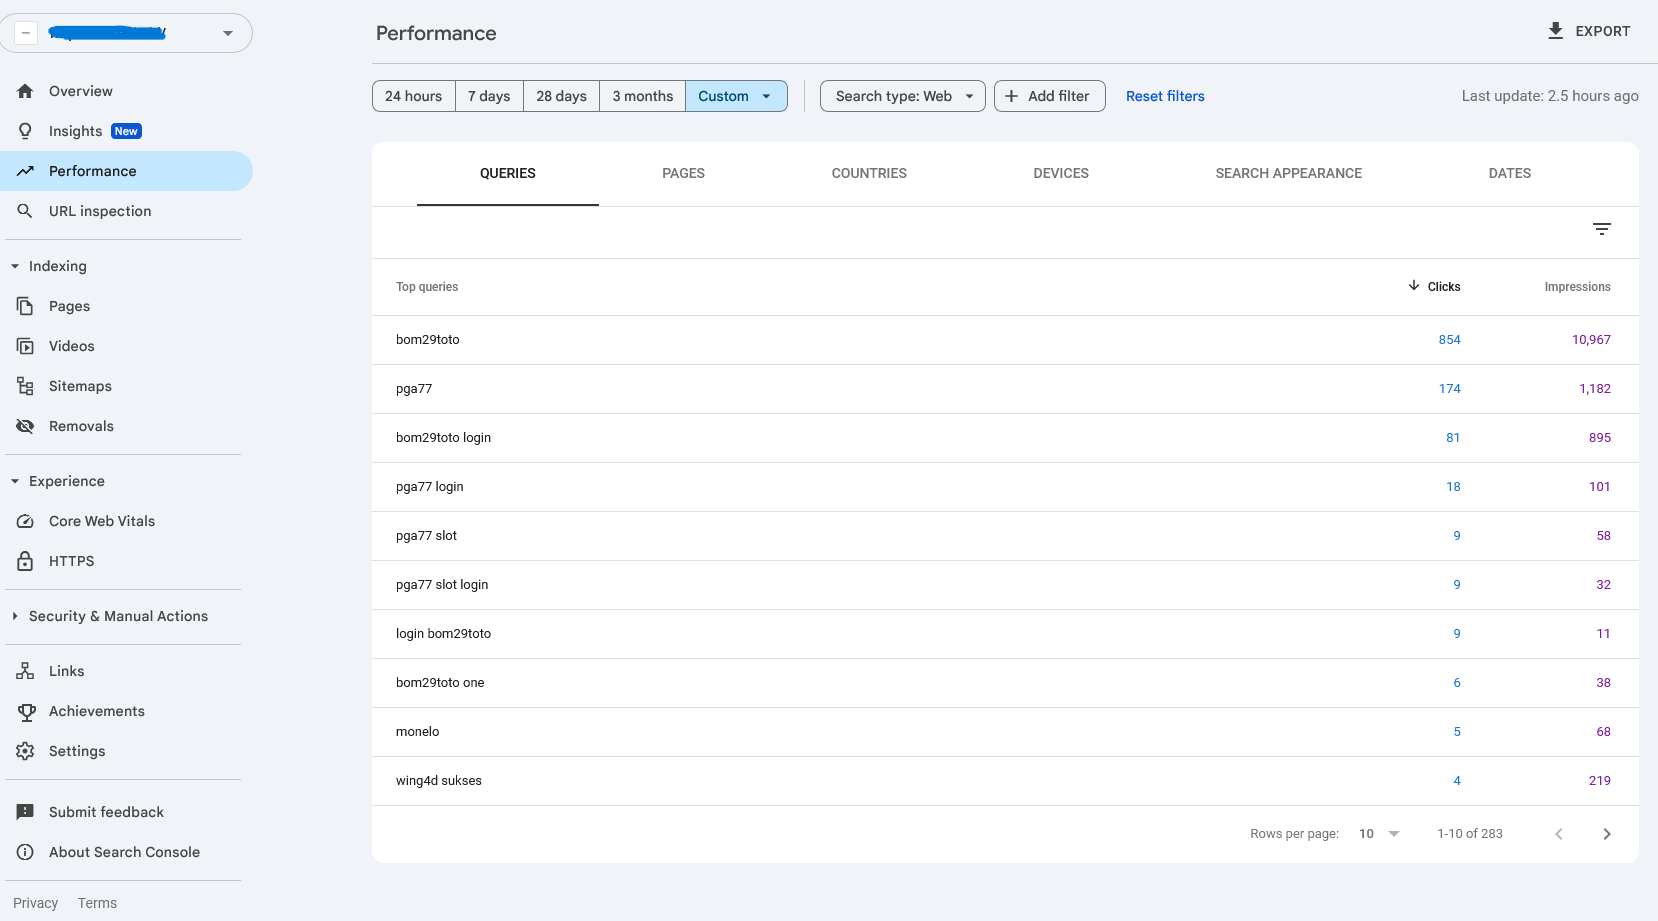Select the Insights sidebar icon

pyautogui.click(x=25, y=130)
